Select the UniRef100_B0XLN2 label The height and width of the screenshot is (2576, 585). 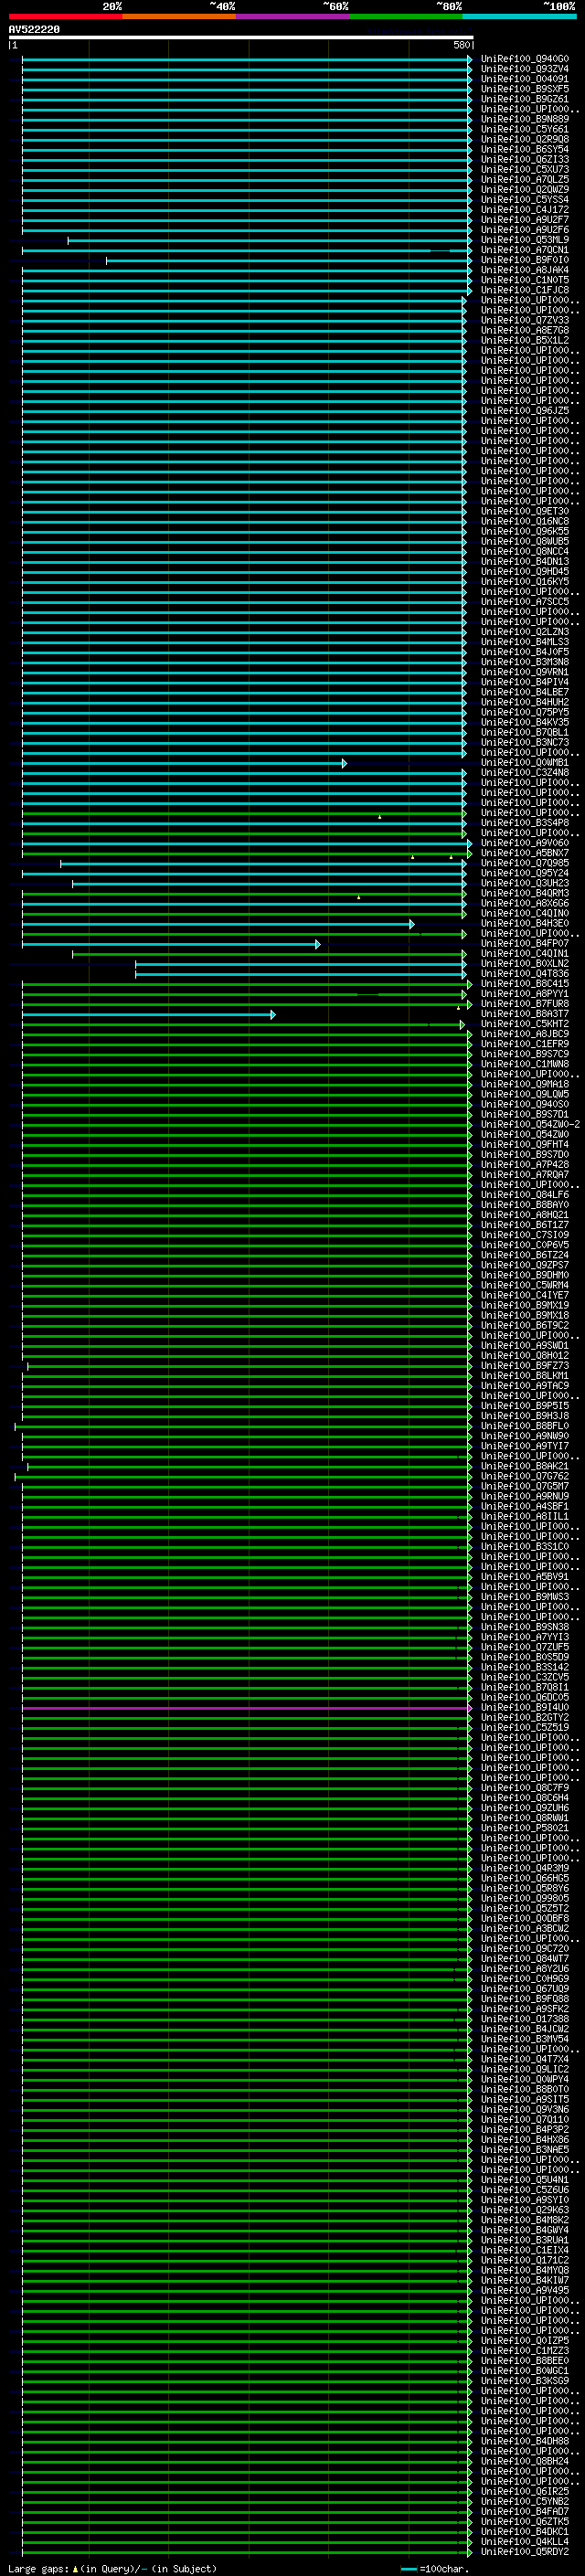524,964
